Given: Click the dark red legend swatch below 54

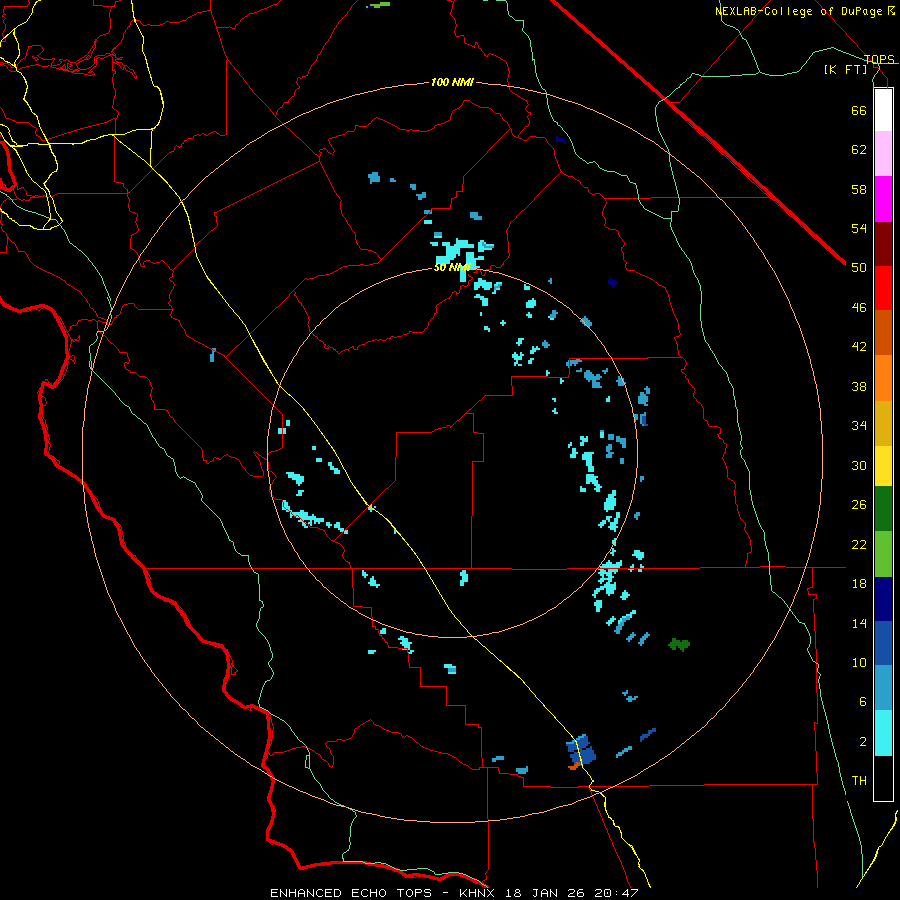Looking at the screenshot, I should 883,244.
